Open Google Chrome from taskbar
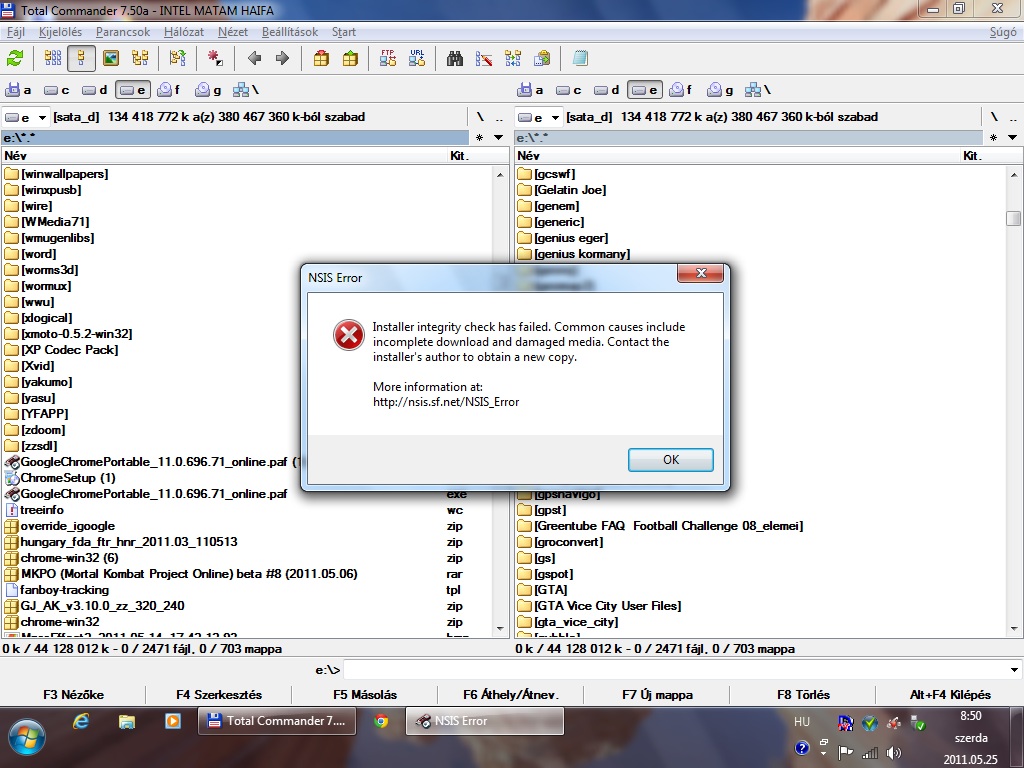The width and height of the screenshot is (1024, 768). (x=381, y=721)
